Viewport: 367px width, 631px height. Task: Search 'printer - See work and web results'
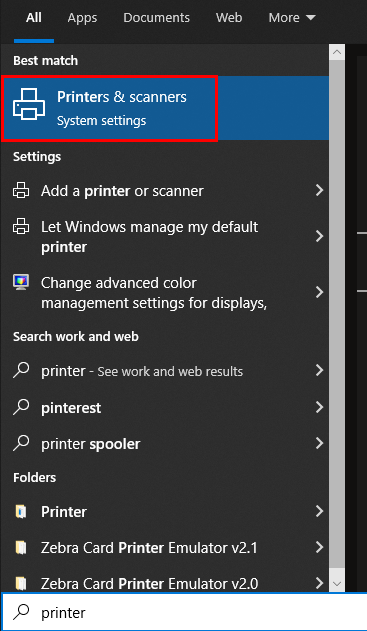[165, 371]
